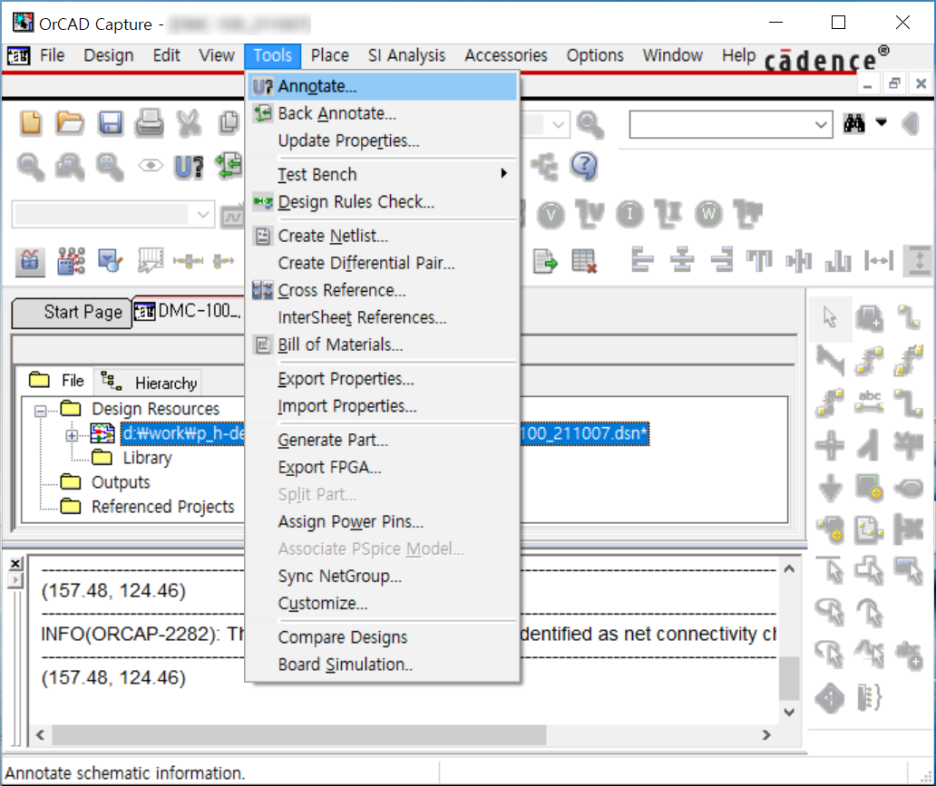This screenshot has height=786, width=936.
Task: Click the Select arrow tool in palette
Action: pos(830,318)
